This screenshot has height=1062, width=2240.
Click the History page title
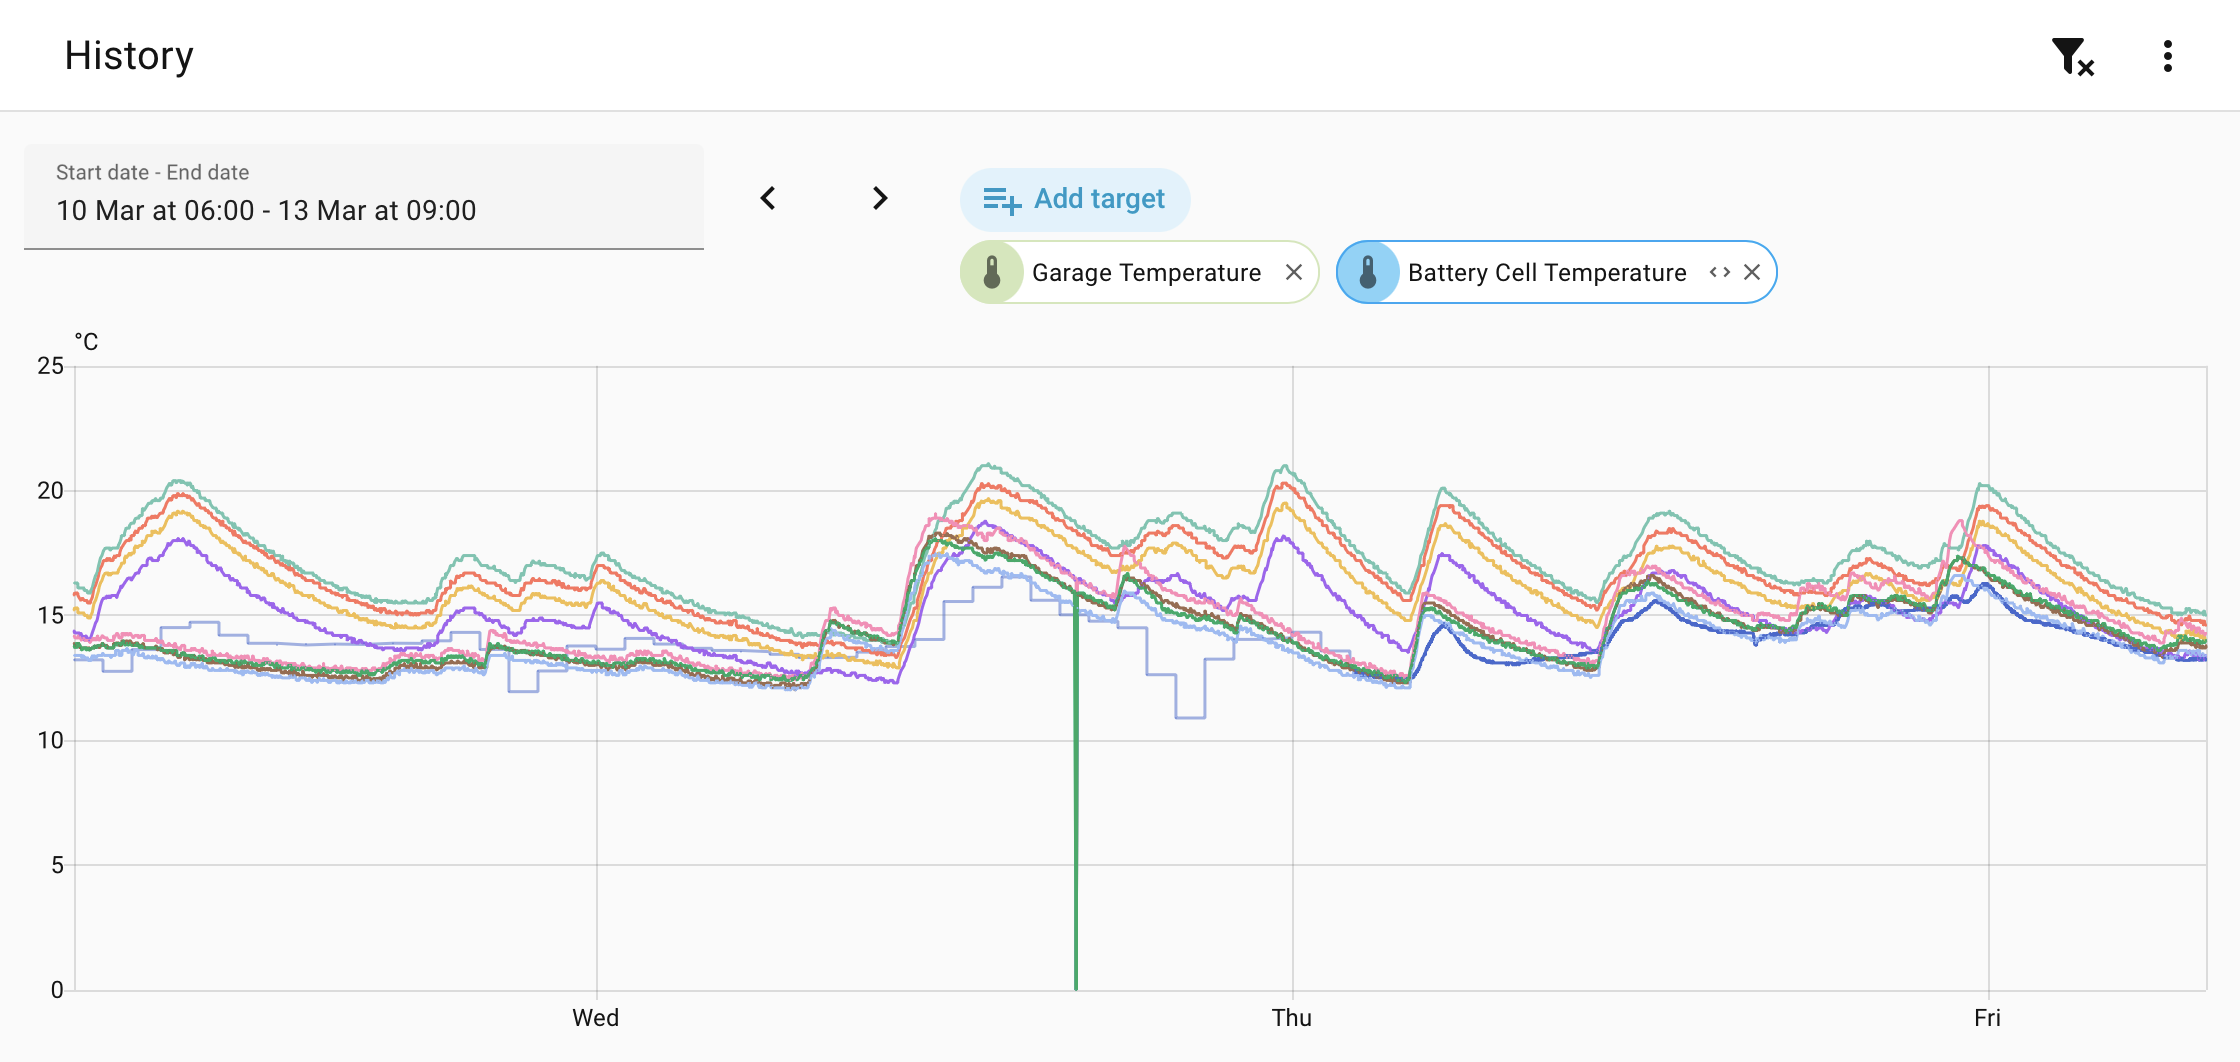coord(129,56)
